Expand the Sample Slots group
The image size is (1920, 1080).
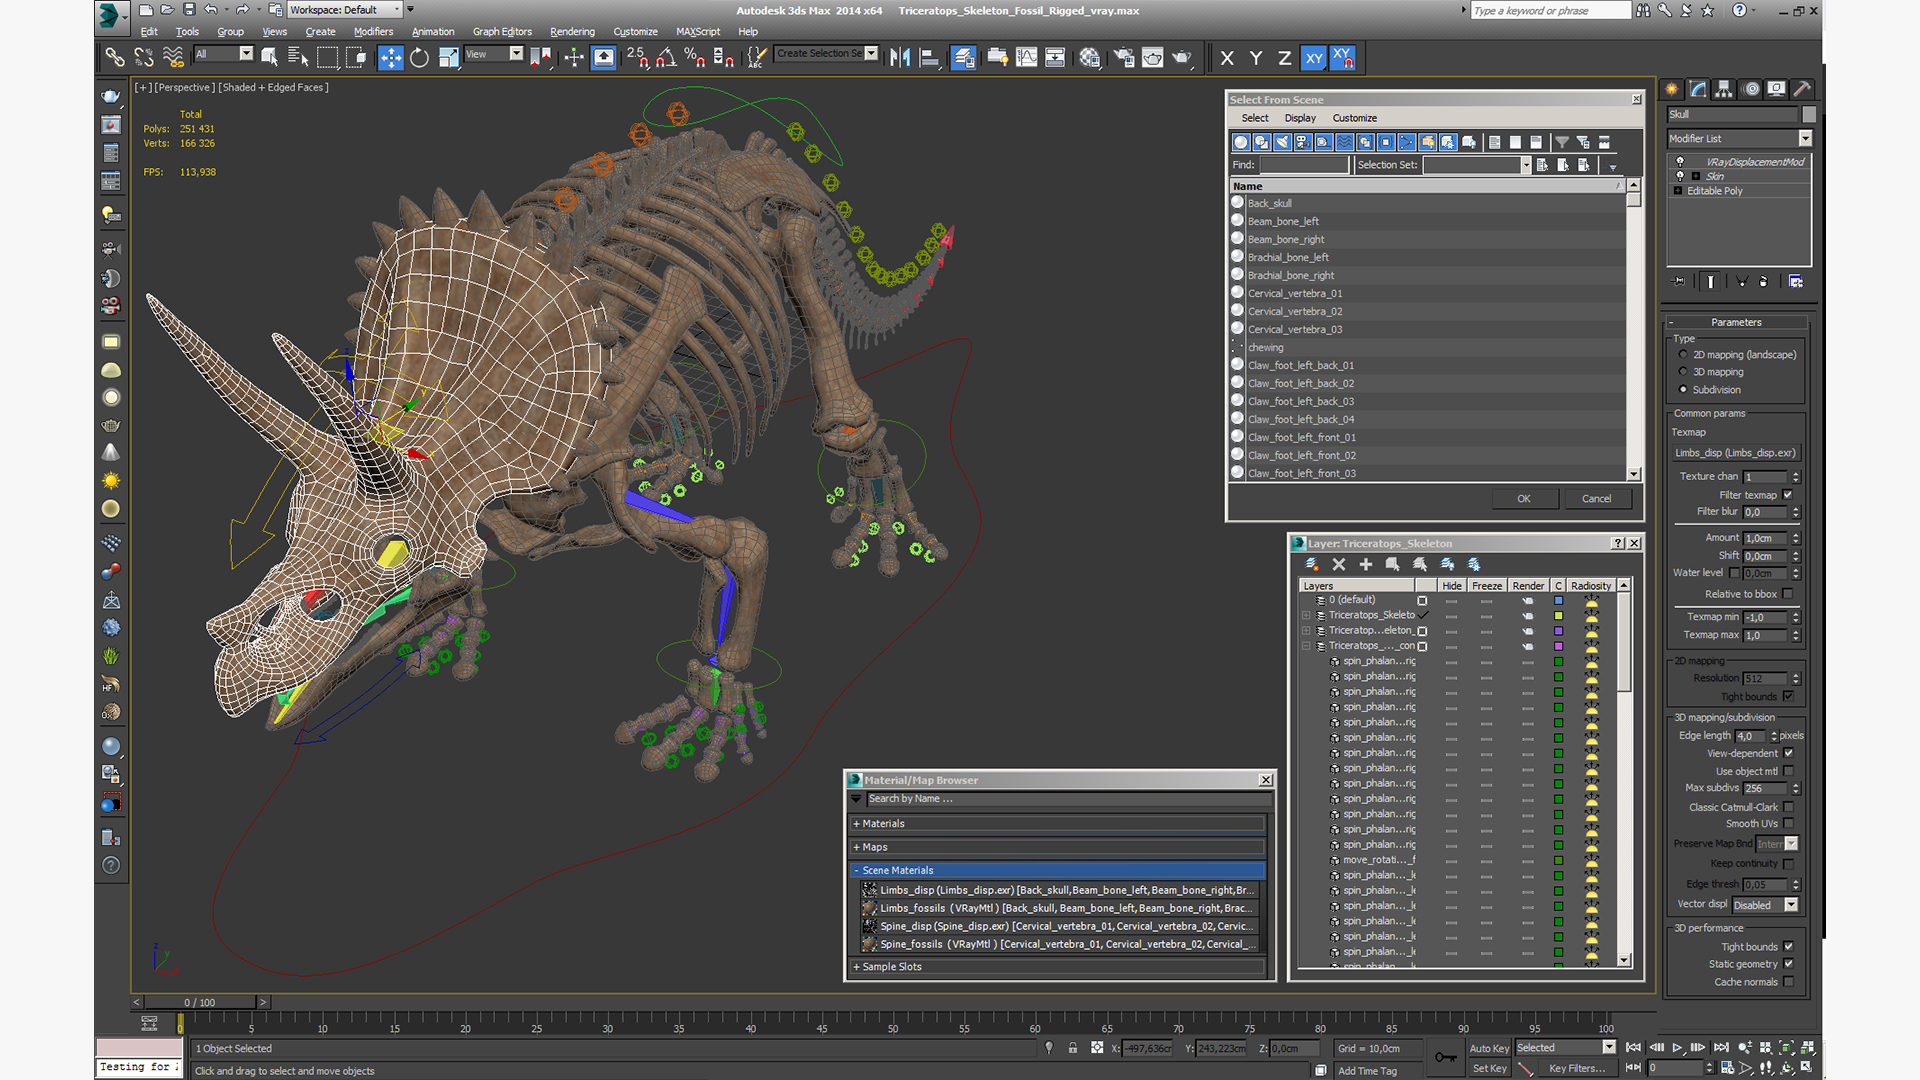[x=1059, y=967]
